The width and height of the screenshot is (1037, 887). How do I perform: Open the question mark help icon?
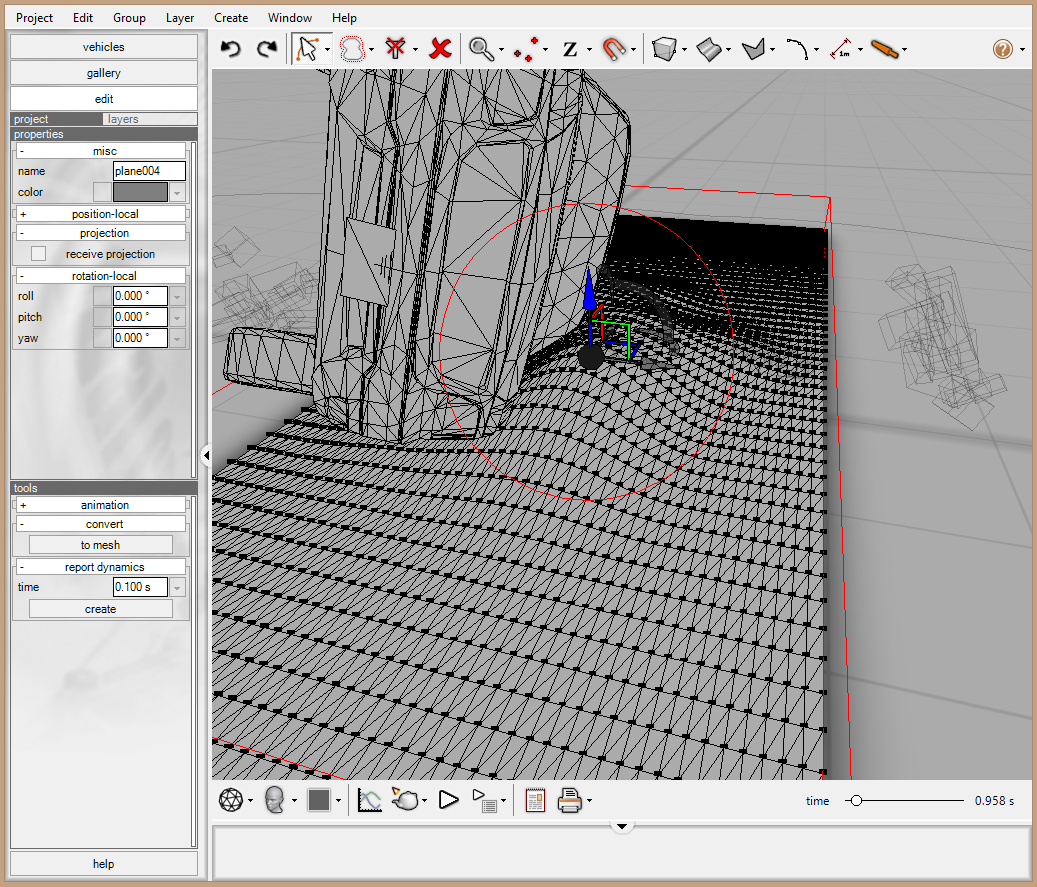click(x=1003, y=49)
